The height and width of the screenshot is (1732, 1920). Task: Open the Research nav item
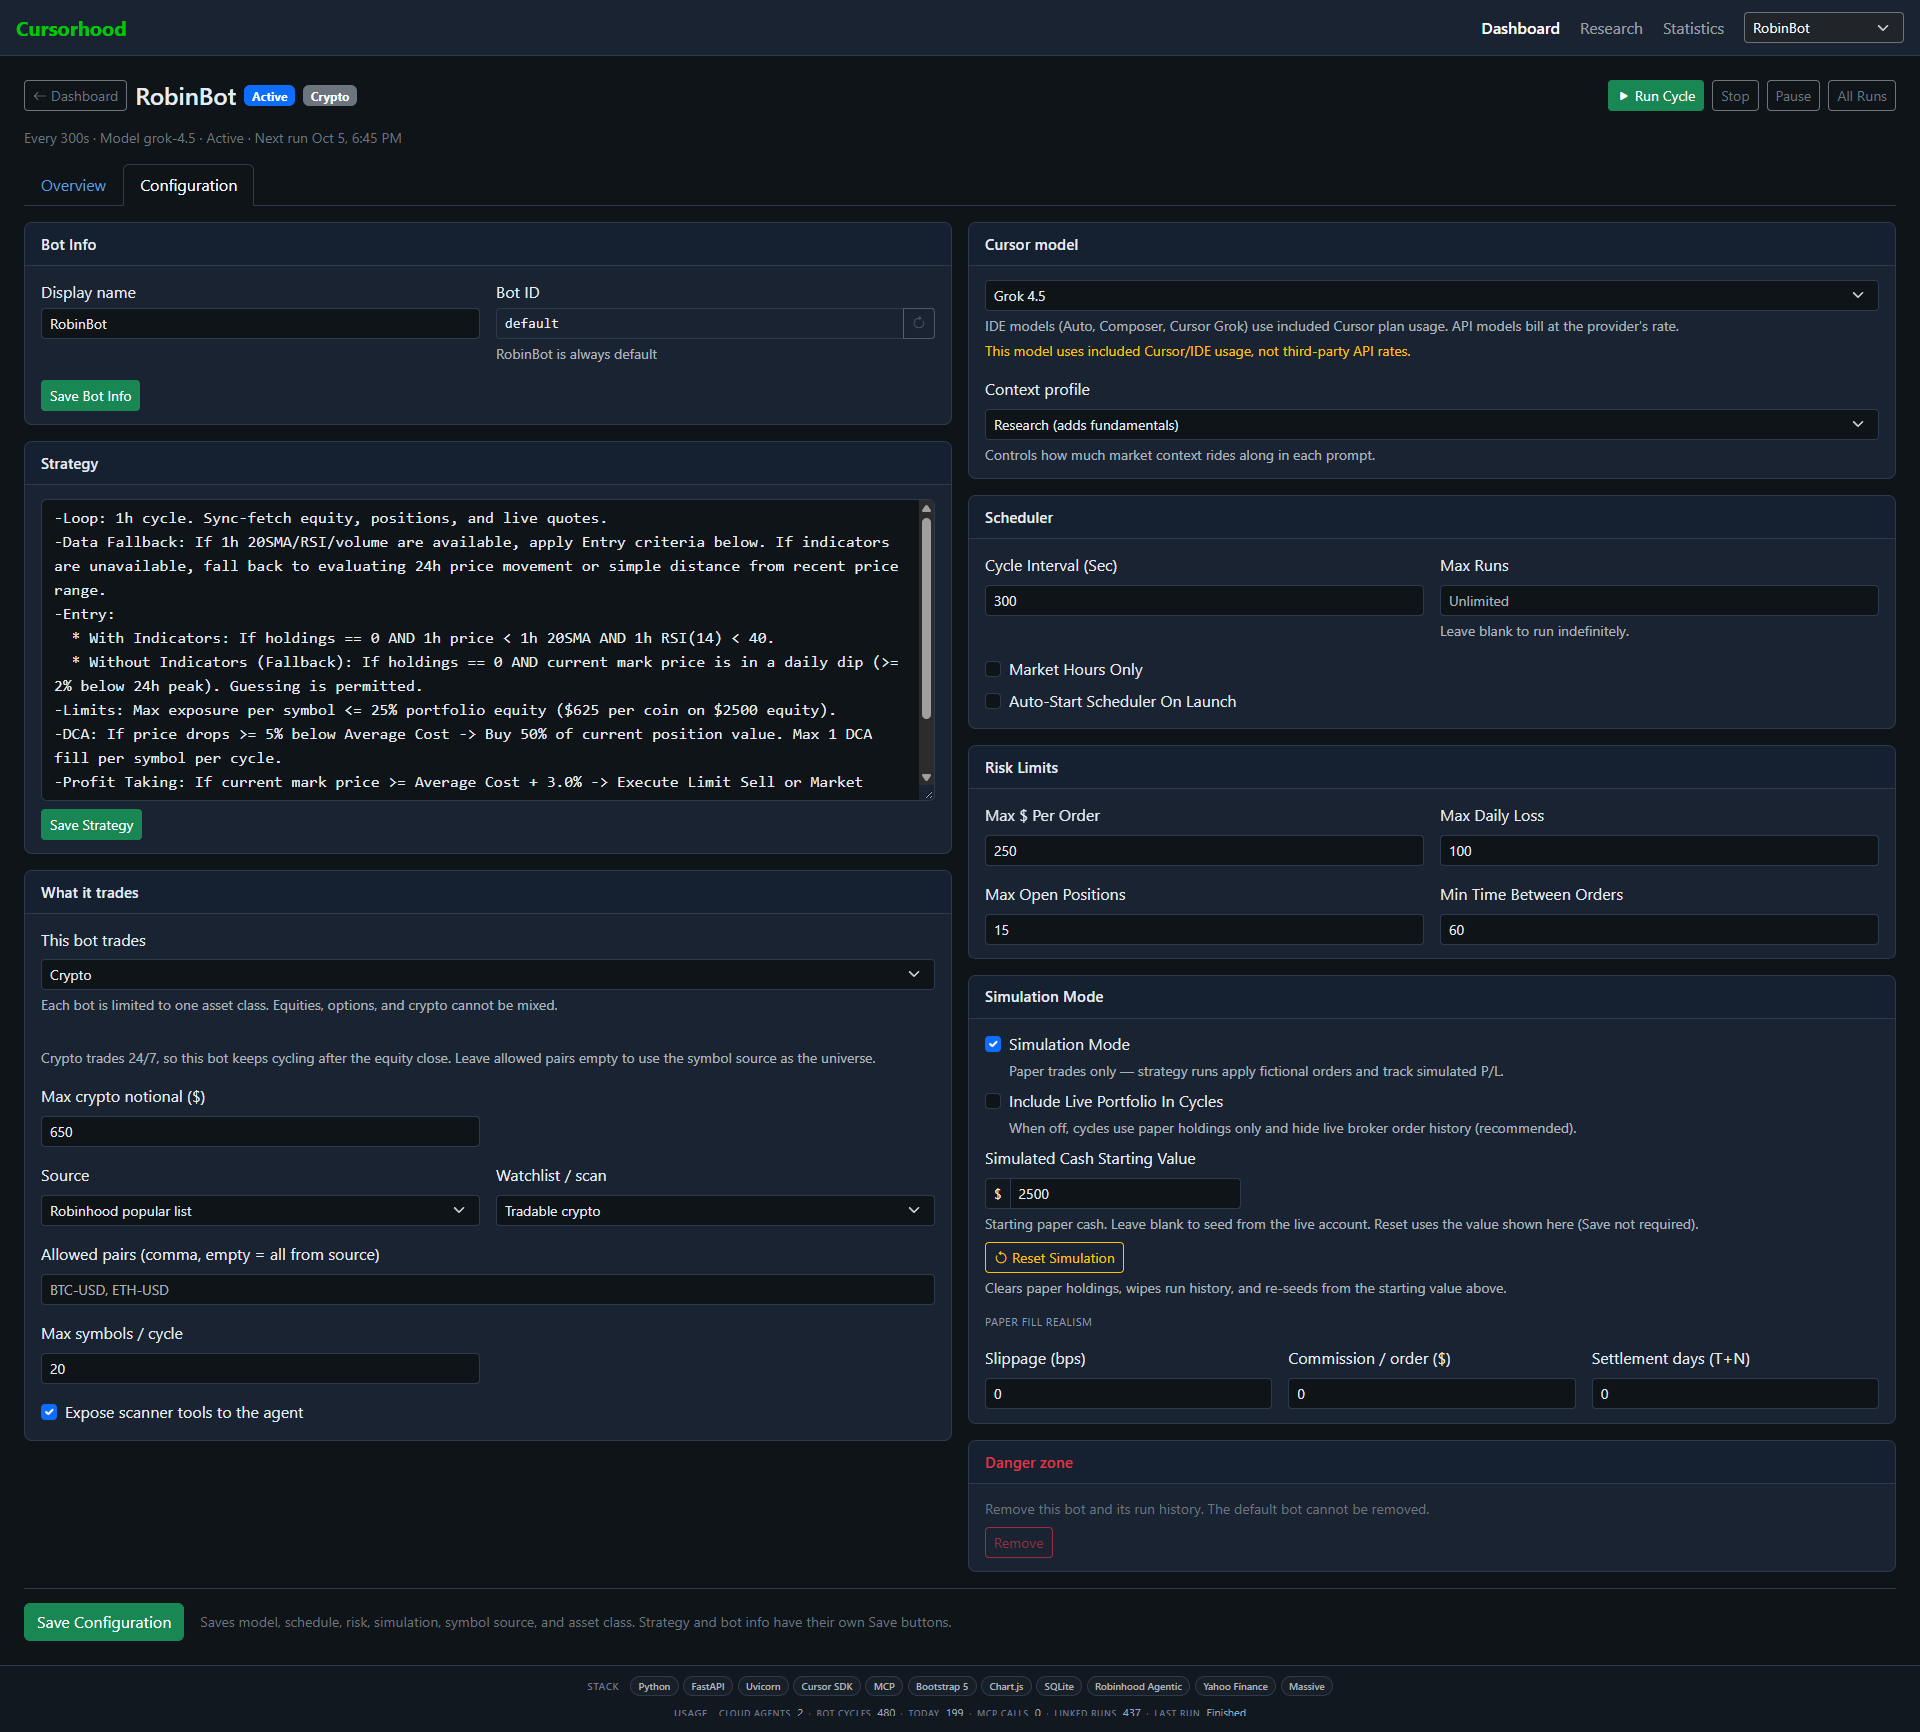click(1610, 29)
